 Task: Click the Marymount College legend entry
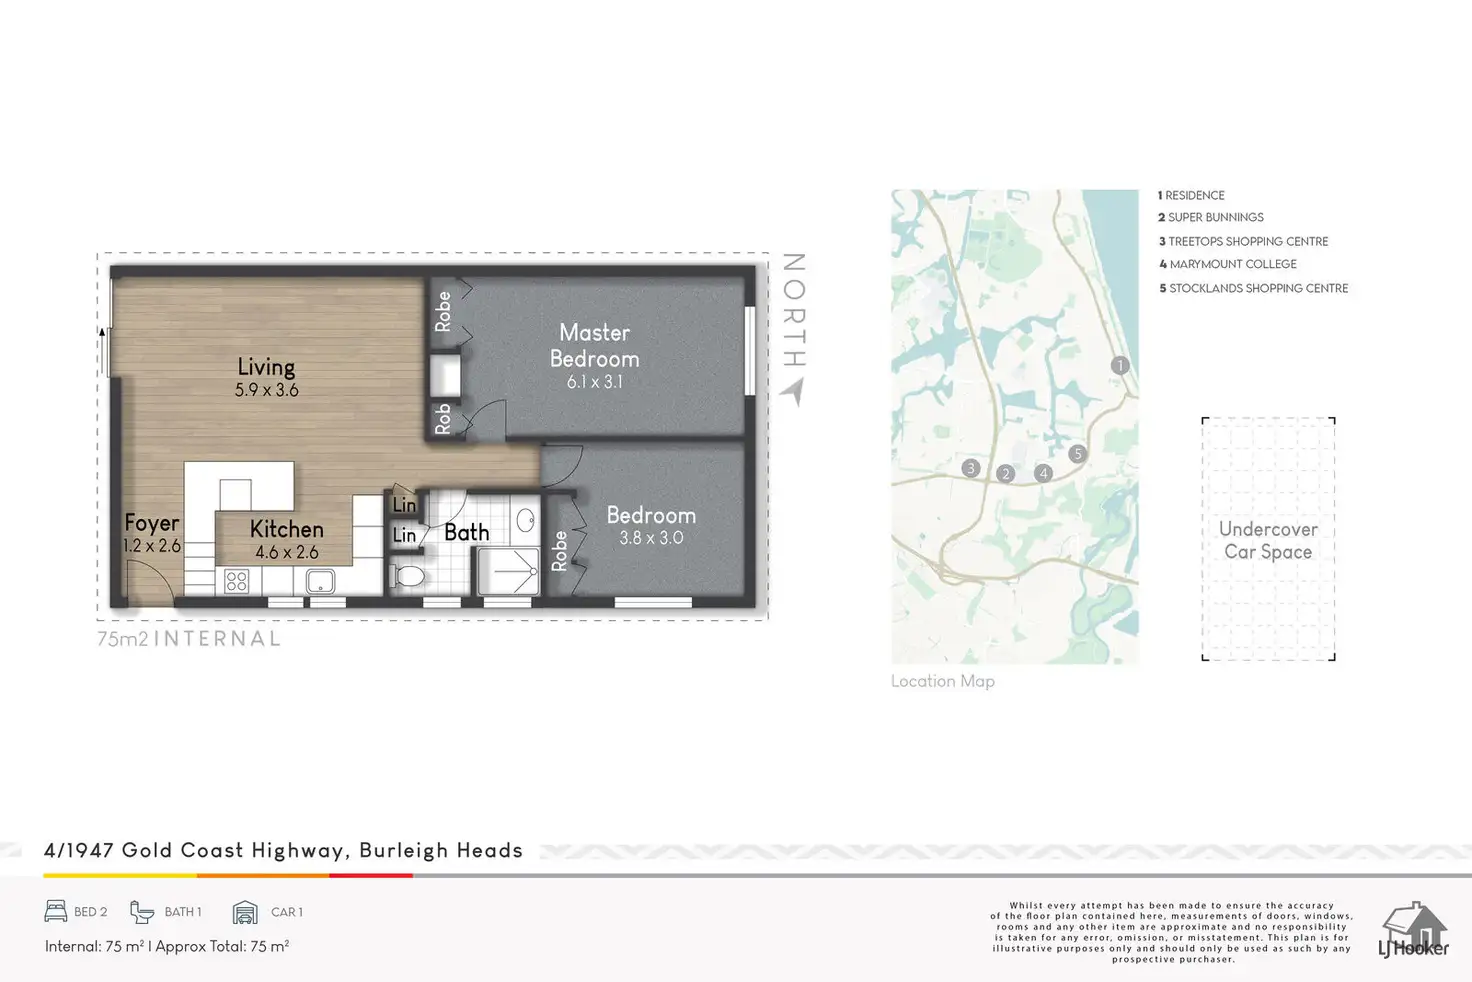(1227, 265)
